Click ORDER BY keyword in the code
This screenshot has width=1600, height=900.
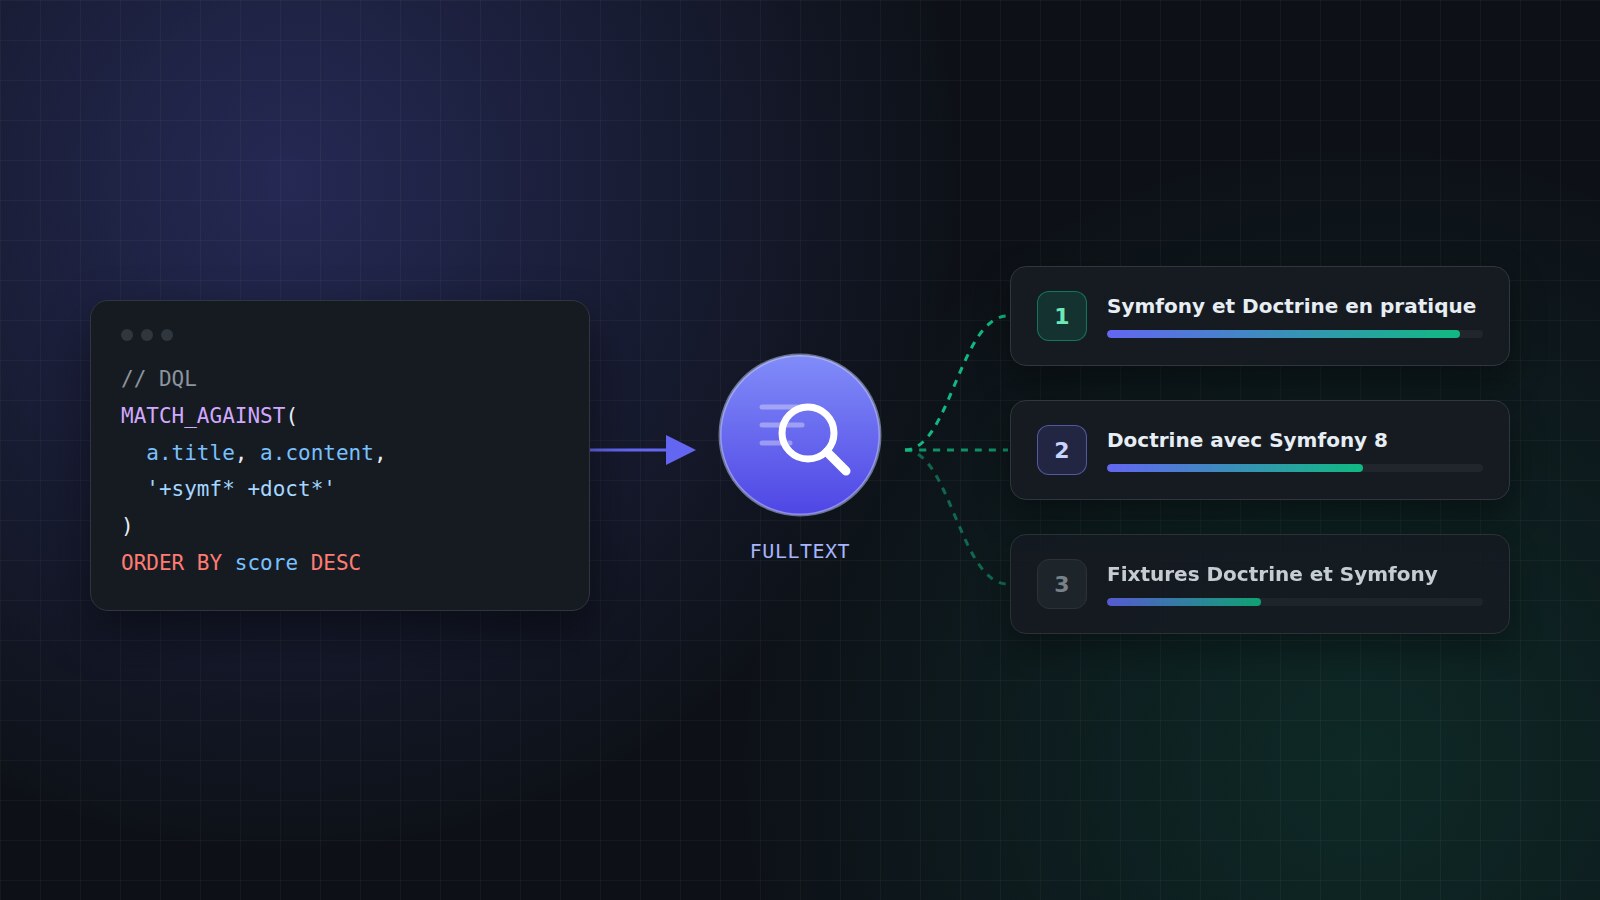point(171,563)
